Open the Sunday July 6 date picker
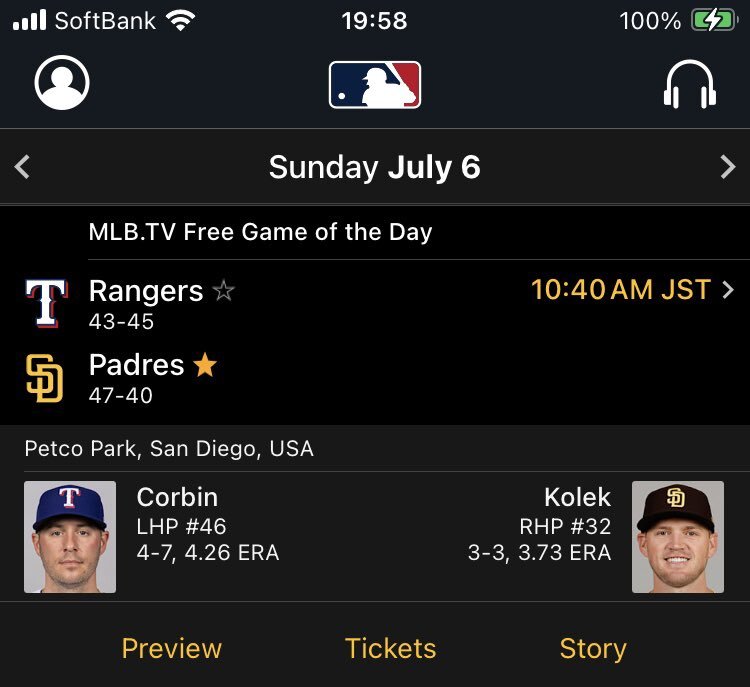This screenshot has width=750, height=687. click(x=375, y=167)
